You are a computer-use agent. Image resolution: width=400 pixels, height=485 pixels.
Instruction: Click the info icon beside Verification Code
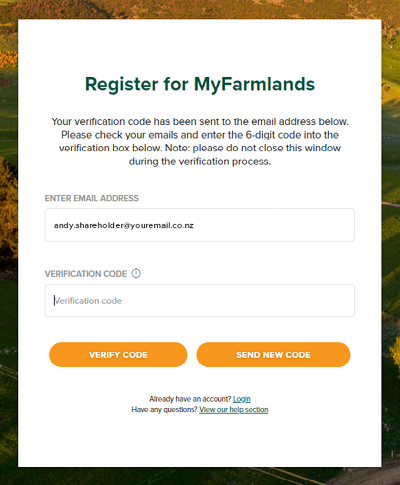point(136,273)
